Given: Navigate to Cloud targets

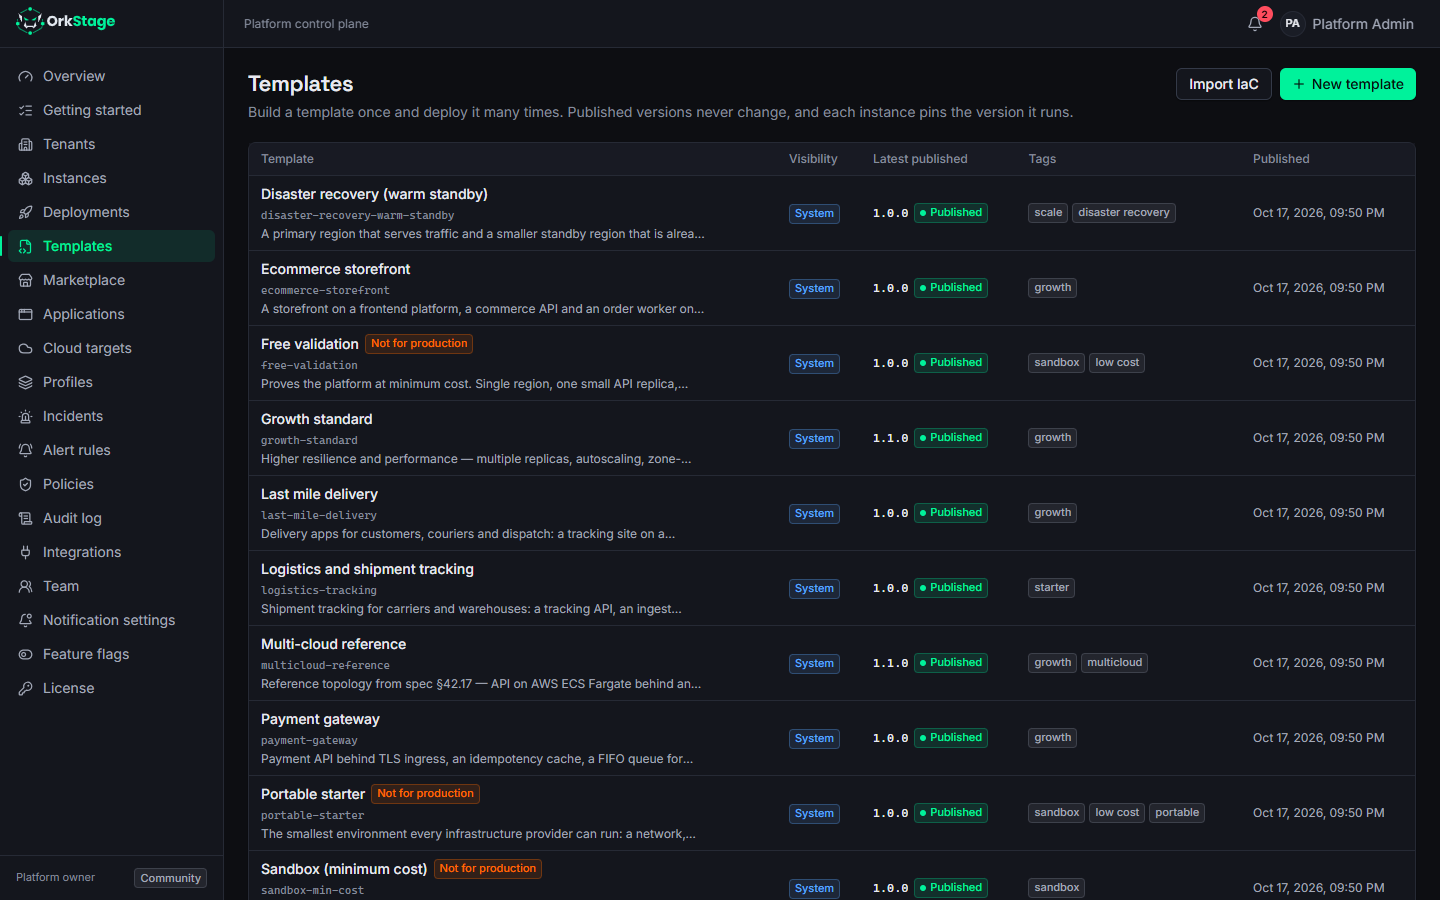Looking at the screenshot, I should (x=111, y=348).
